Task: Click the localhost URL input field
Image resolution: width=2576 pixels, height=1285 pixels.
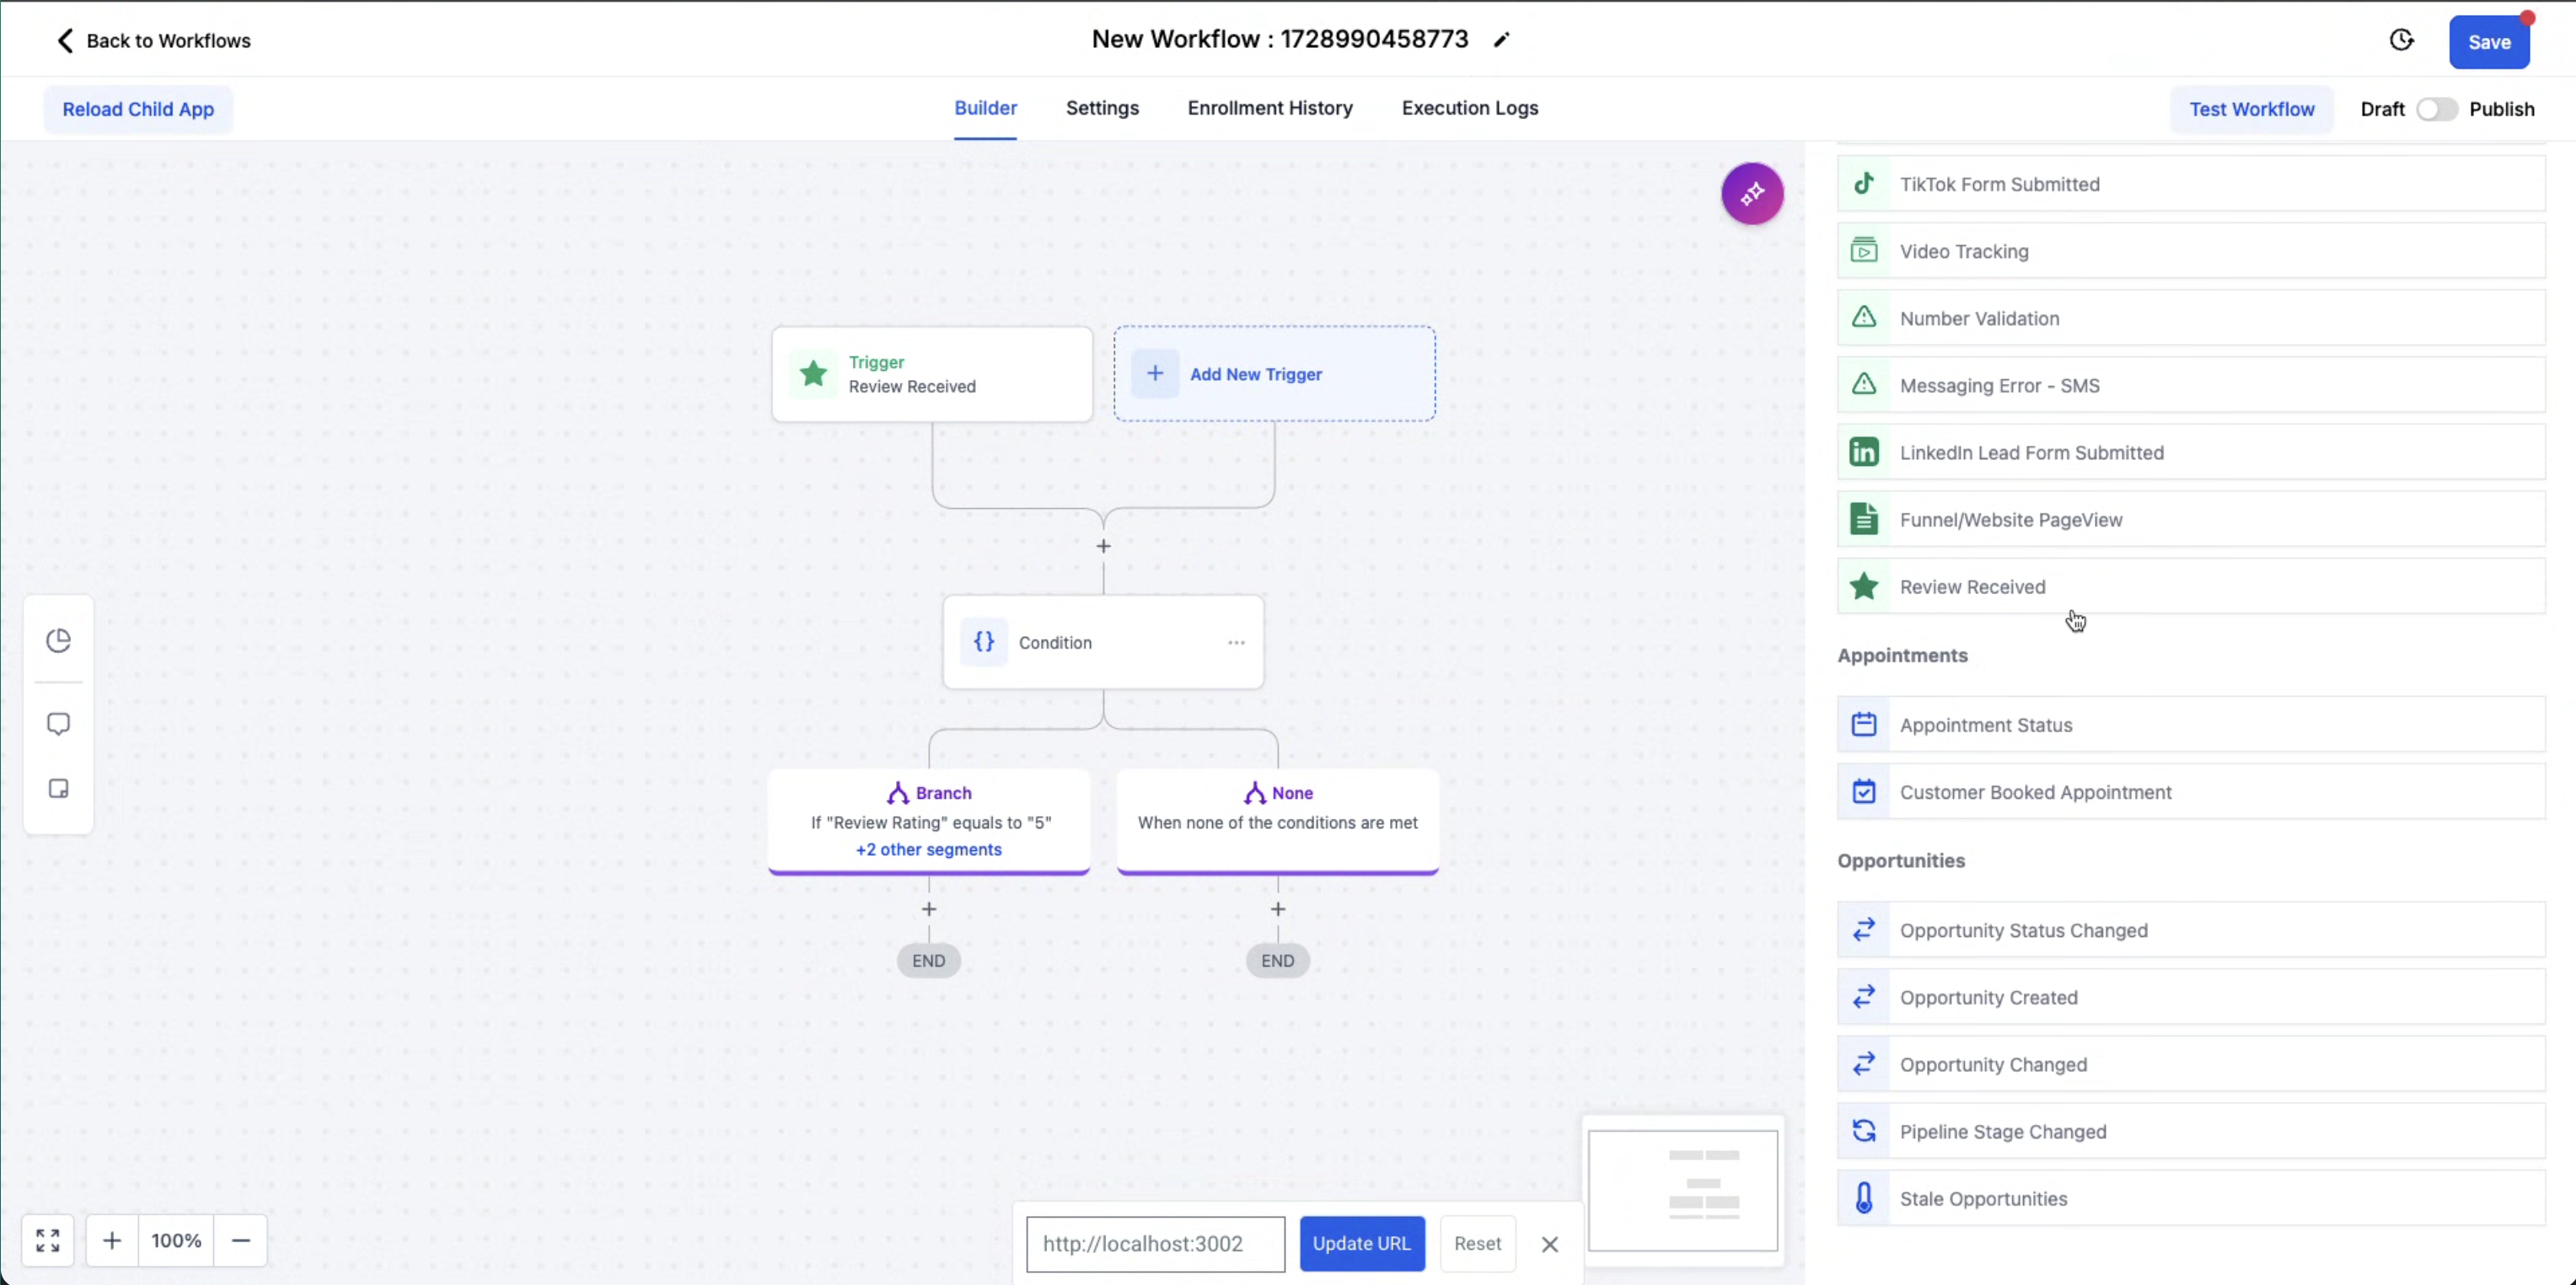Action: [1155, 1244]
